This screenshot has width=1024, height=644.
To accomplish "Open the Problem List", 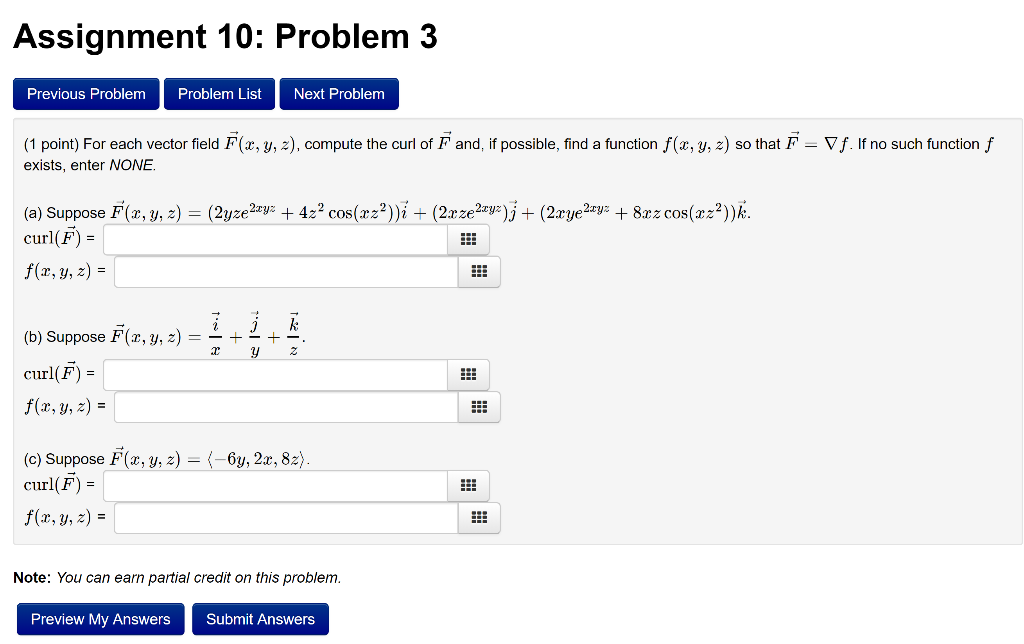I will 219,93.
